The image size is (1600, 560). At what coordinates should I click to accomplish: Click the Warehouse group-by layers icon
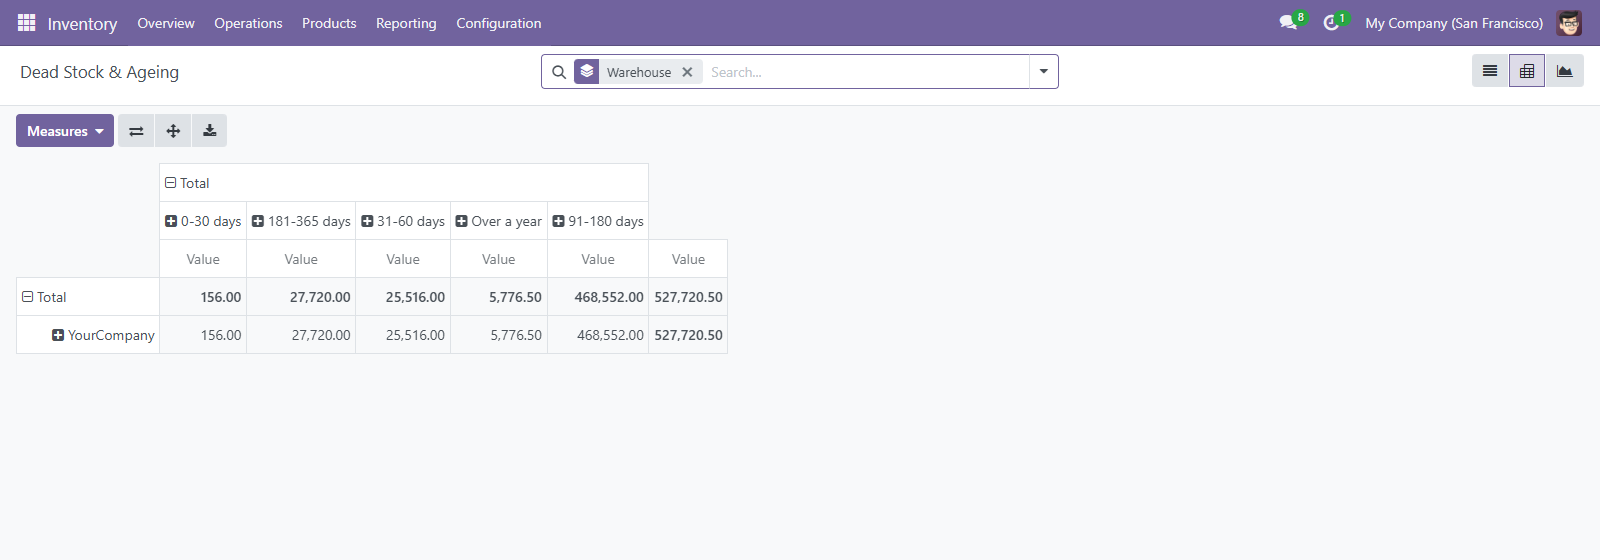click(x=587, y=71)
